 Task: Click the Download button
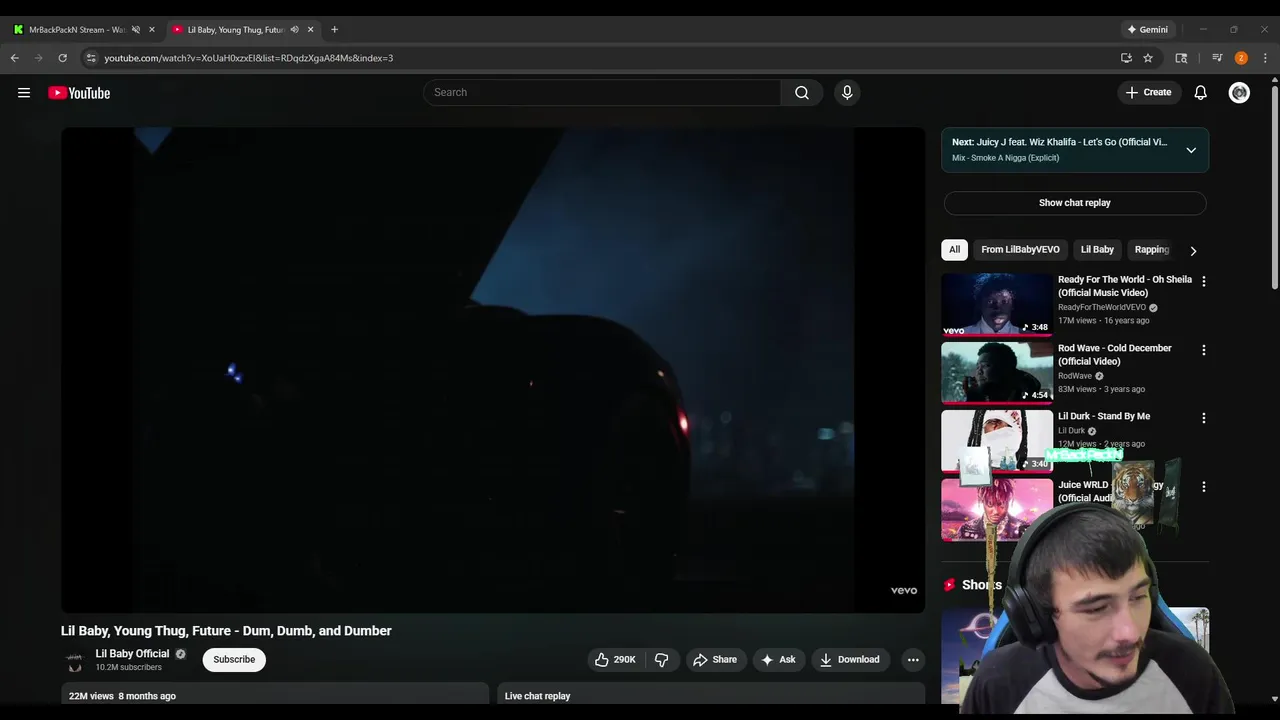[x=849, y=659]
